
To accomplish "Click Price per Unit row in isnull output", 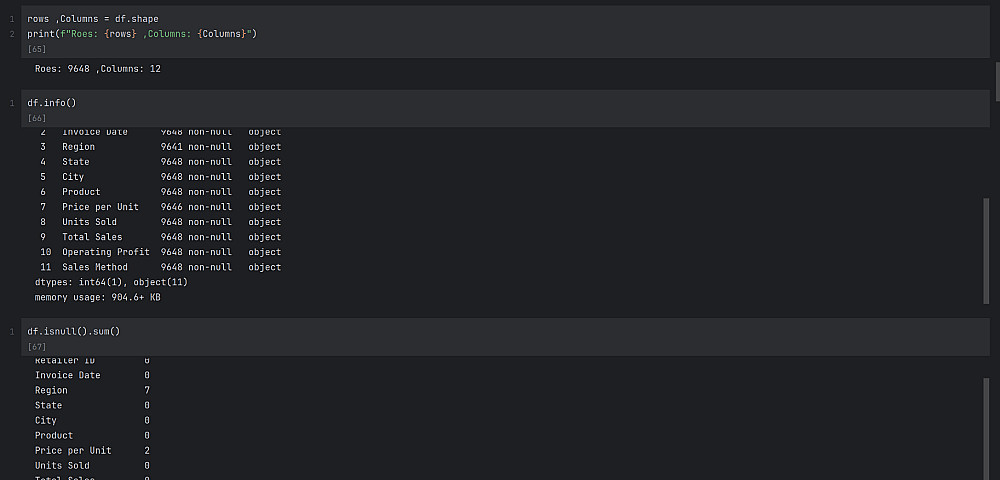I will [91, 450].
